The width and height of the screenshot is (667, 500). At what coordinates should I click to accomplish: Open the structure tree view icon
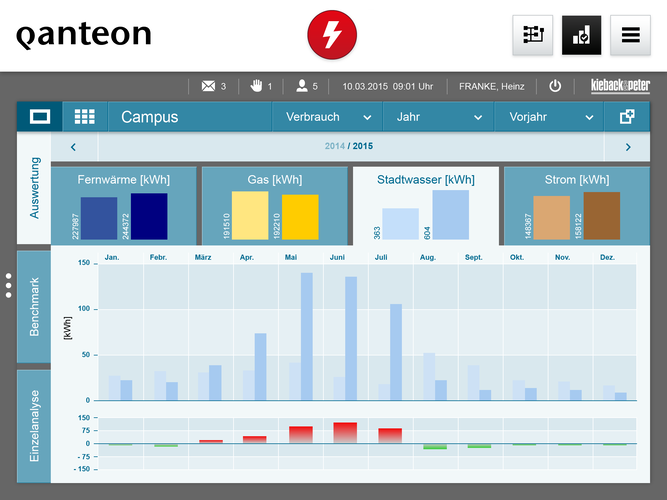coord(533,35)
